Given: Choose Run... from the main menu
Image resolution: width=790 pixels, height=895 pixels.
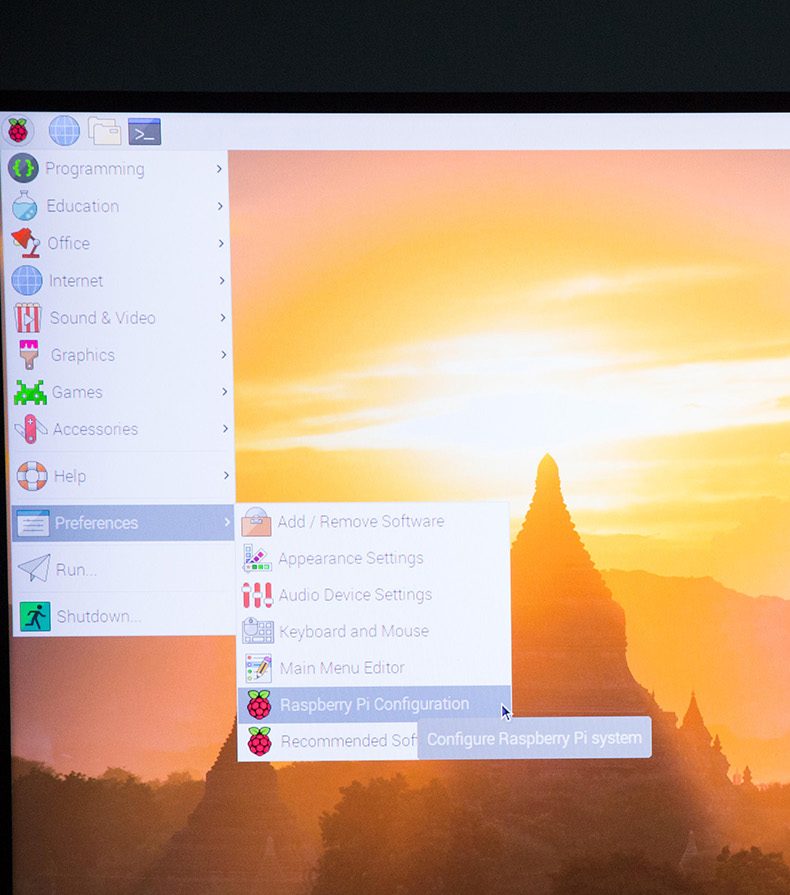Looking at the screenshot, I should [x=124, y=569].
